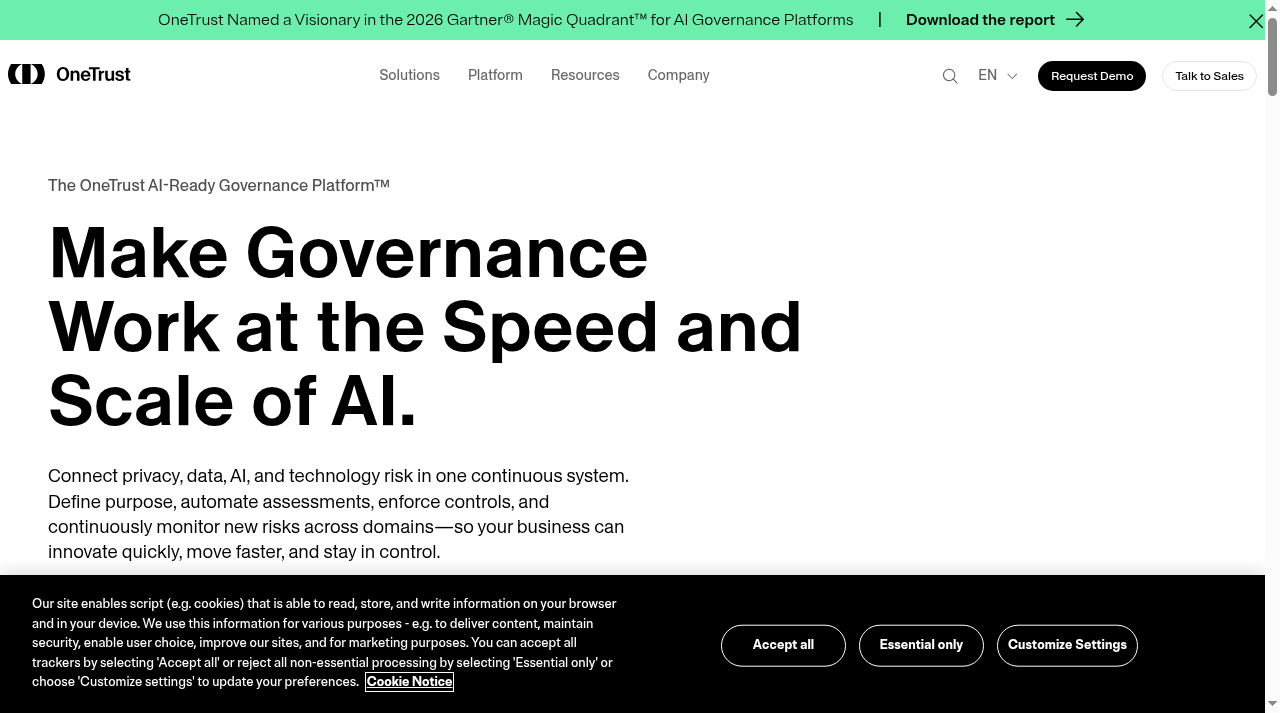
Task: Choose Essential only cookies
Action: pyautogui.click(x=921, y=645)
